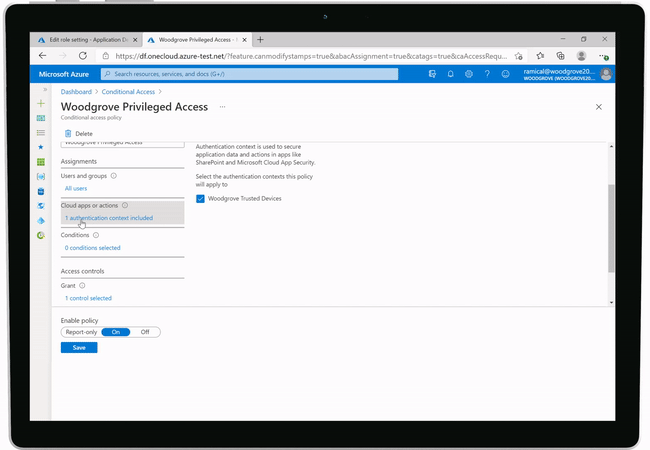
Task: Open the user account menu
Action: [606, 74]
